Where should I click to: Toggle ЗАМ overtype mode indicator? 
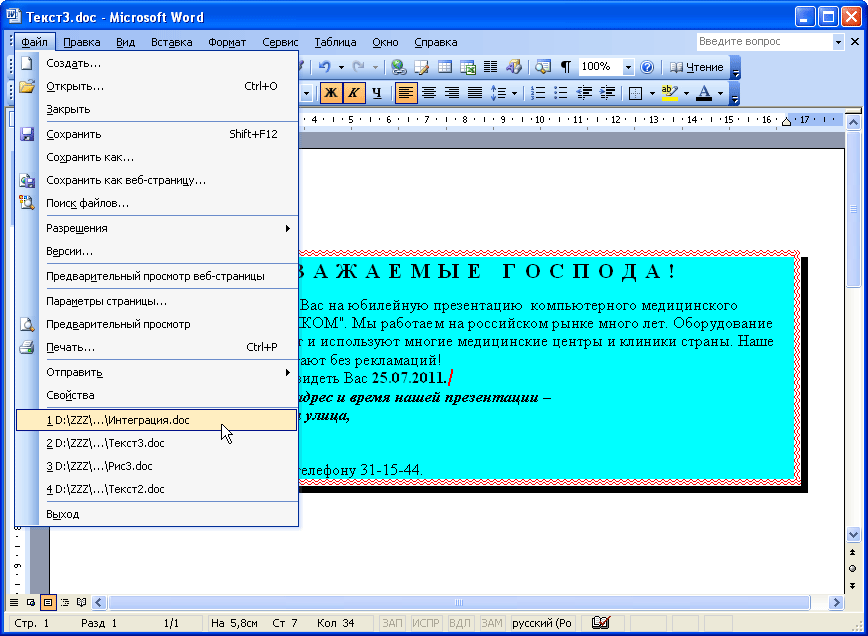(492, 623)
